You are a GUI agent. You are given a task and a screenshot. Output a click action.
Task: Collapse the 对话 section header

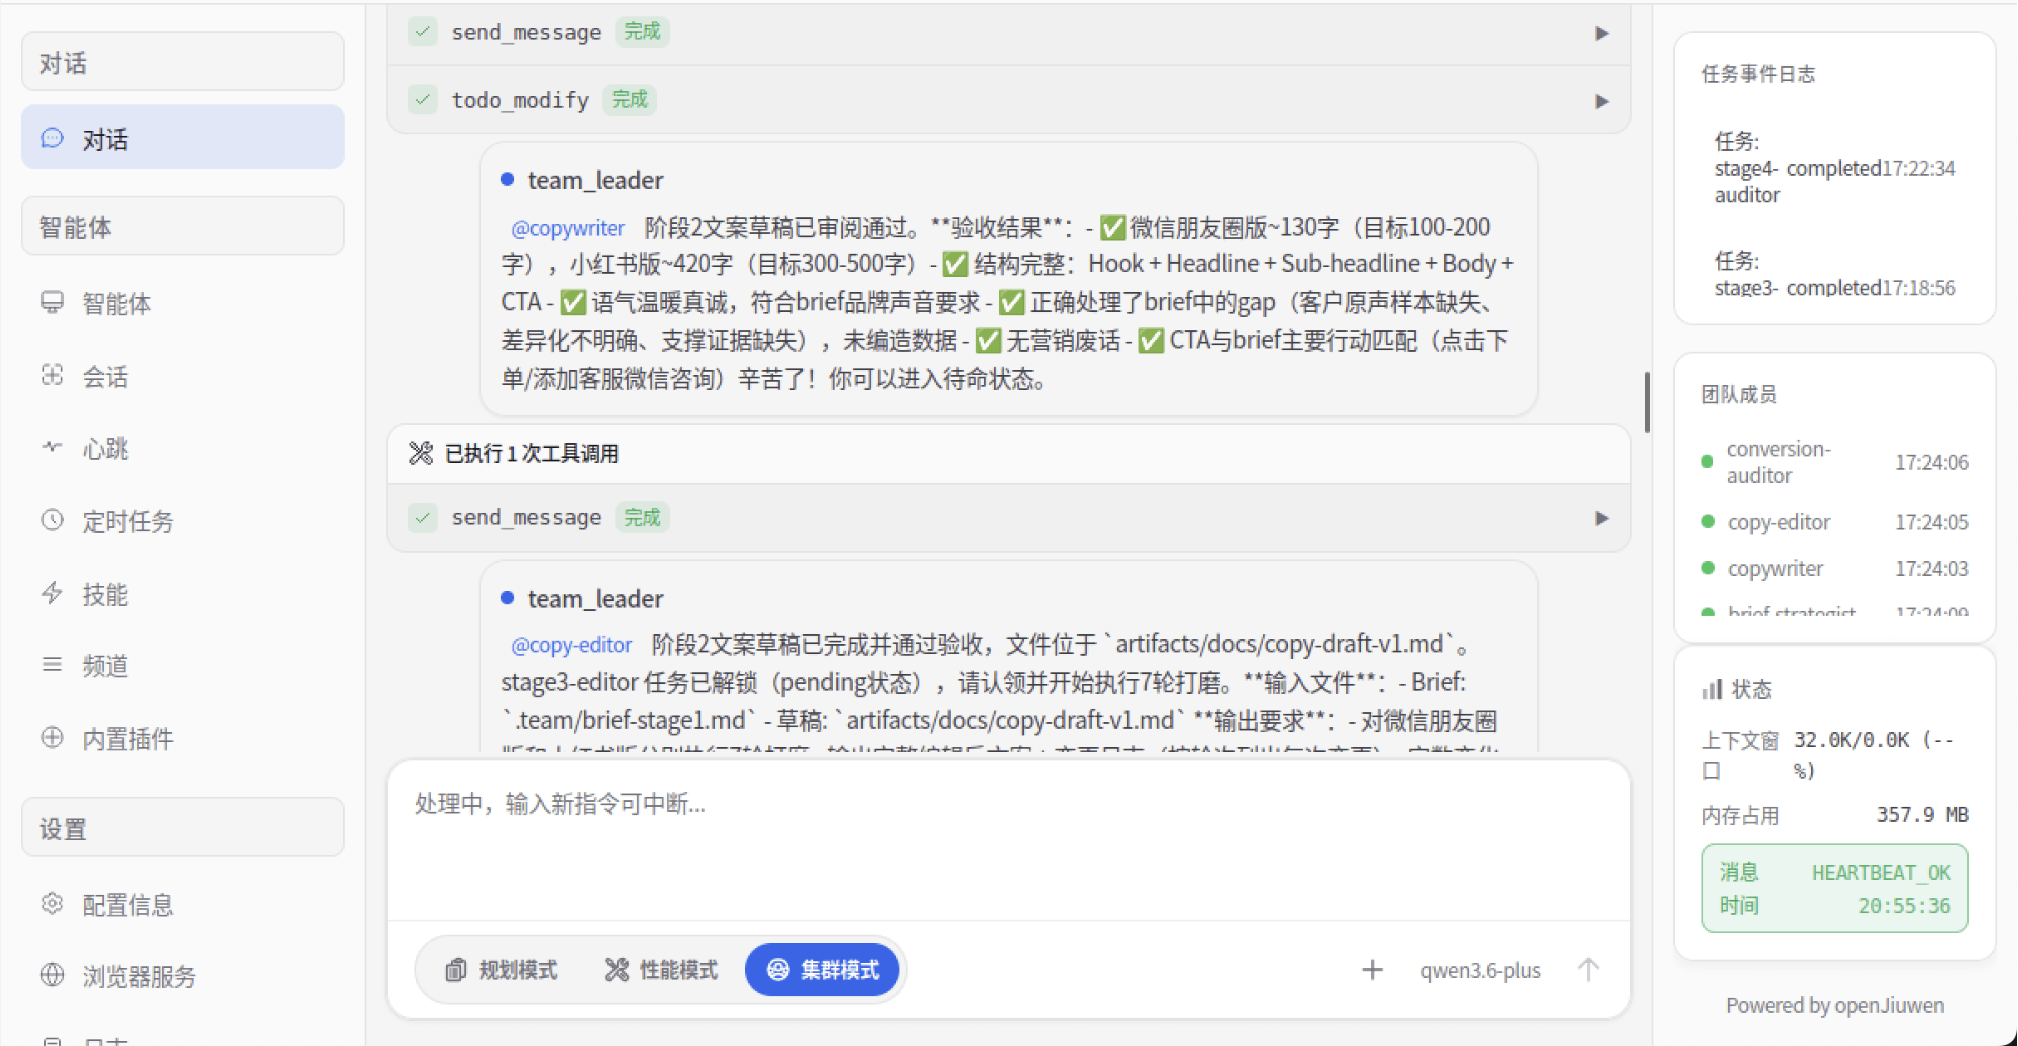(x=183, y=62)
